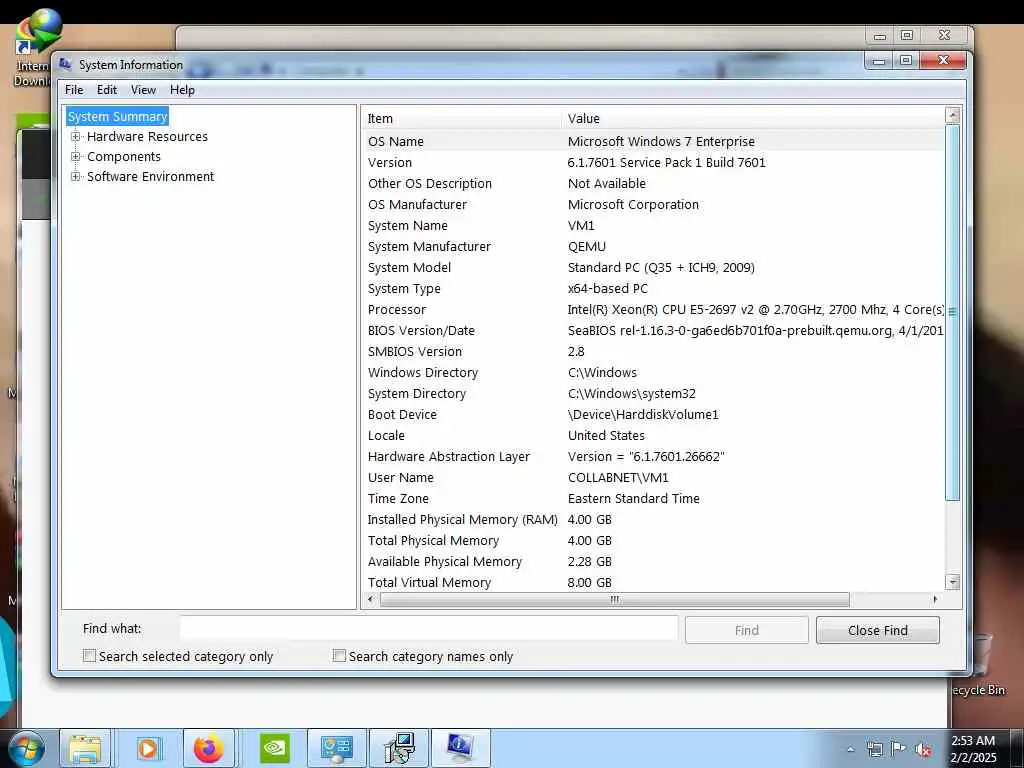This screenshot has width=1024, height=768.
Task: Select the User Name row
Action: [x=655, y=477]
